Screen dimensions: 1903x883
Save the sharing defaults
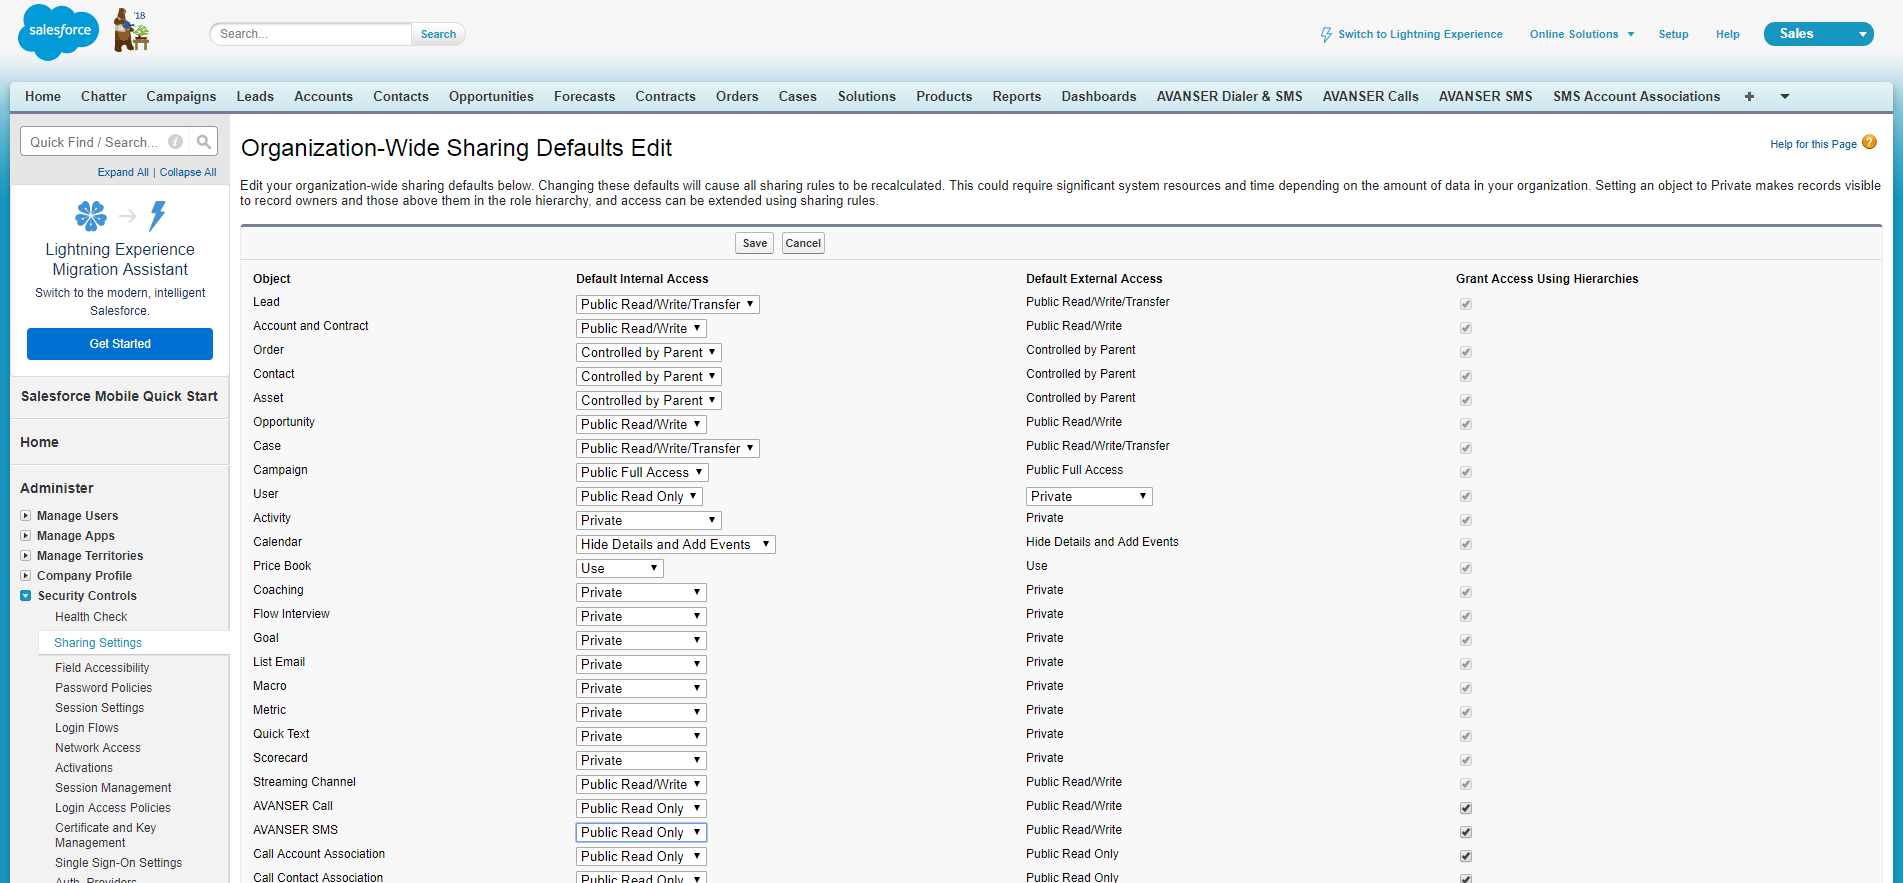point(755,243)
